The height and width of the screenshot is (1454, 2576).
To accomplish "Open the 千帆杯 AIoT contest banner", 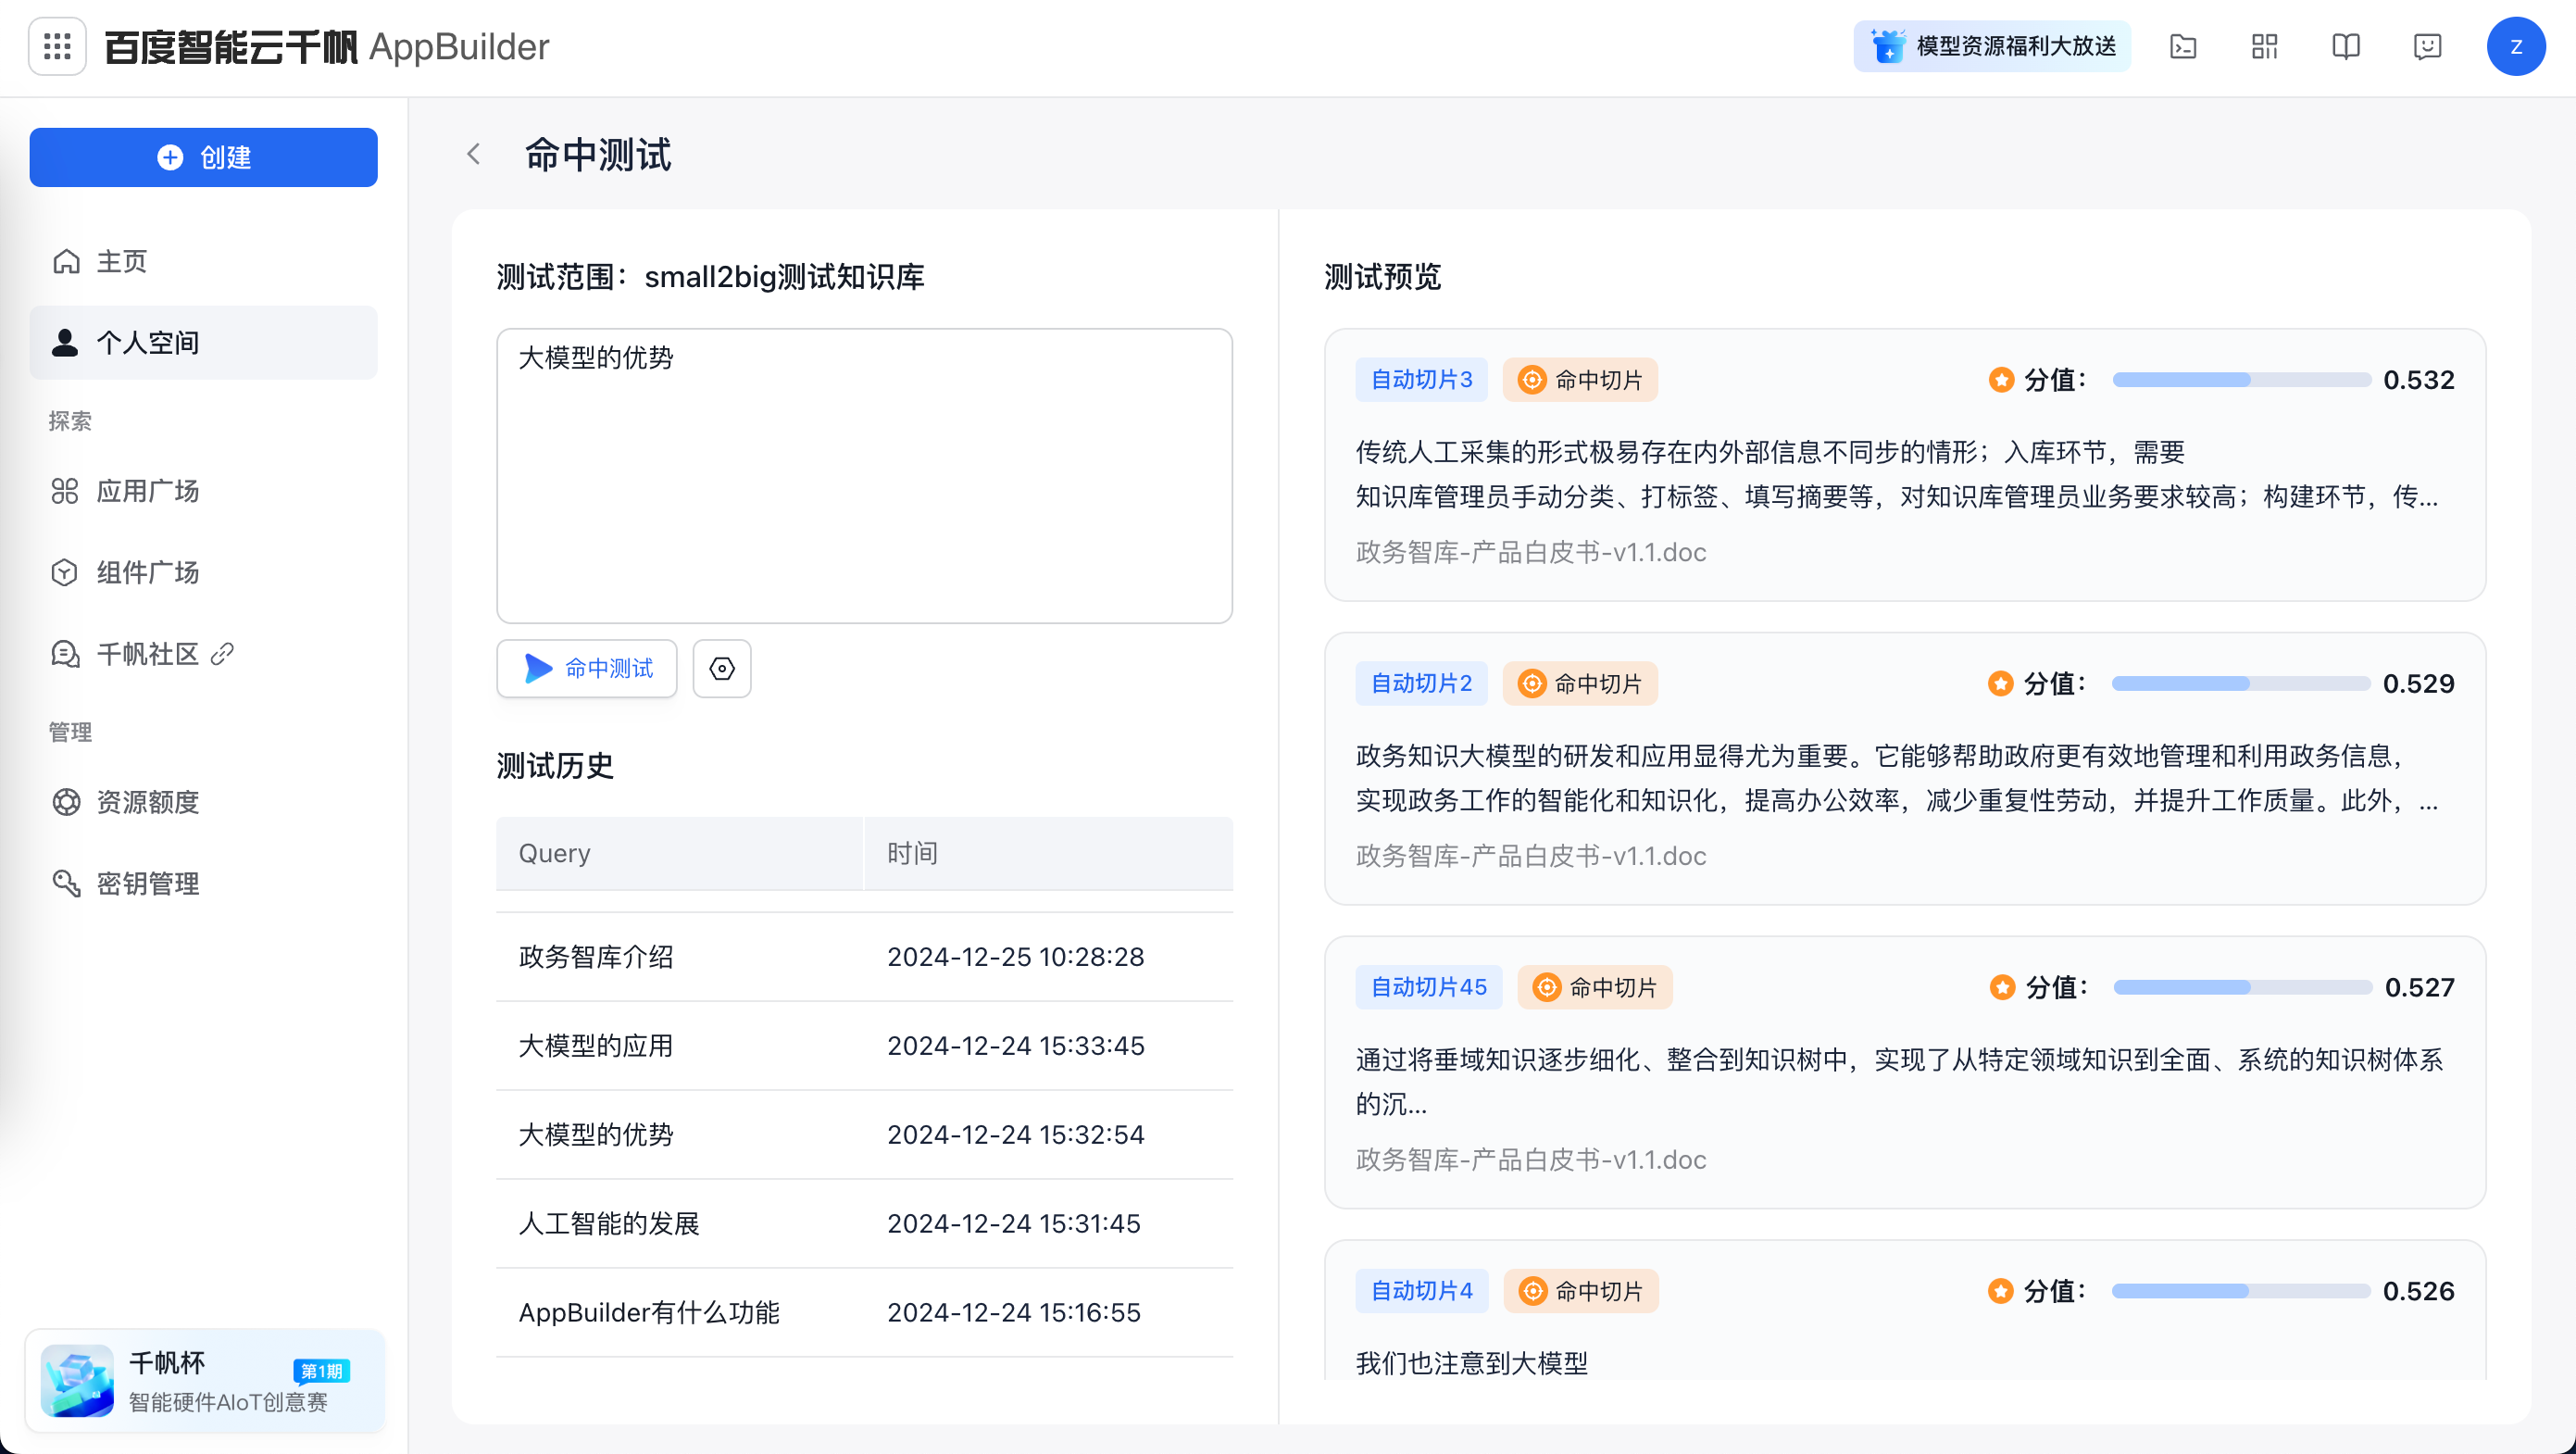I will coord(205,1382).
